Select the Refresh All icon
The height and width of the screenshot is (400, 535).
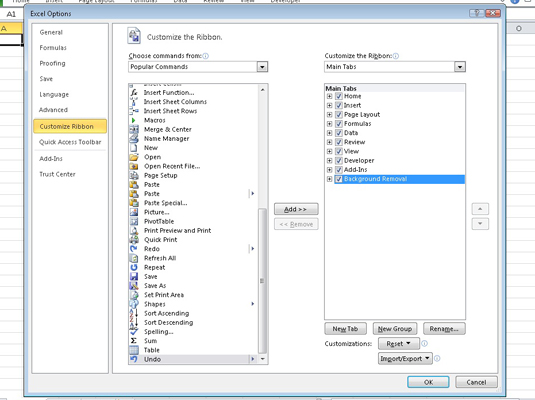[134, 258]
